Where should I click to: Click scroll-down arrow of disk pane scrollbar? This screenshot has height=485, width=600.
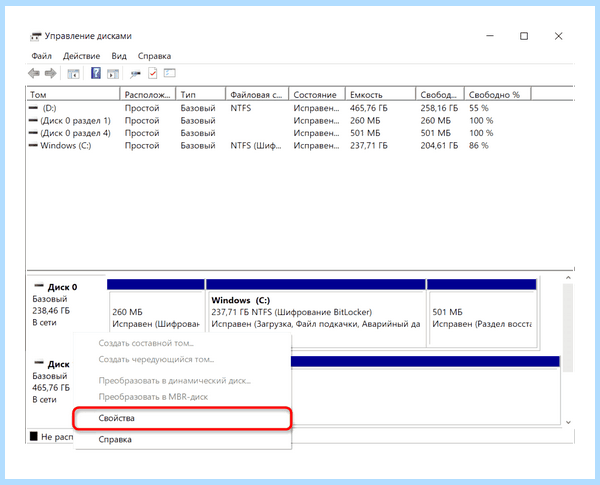pos(568,422)
